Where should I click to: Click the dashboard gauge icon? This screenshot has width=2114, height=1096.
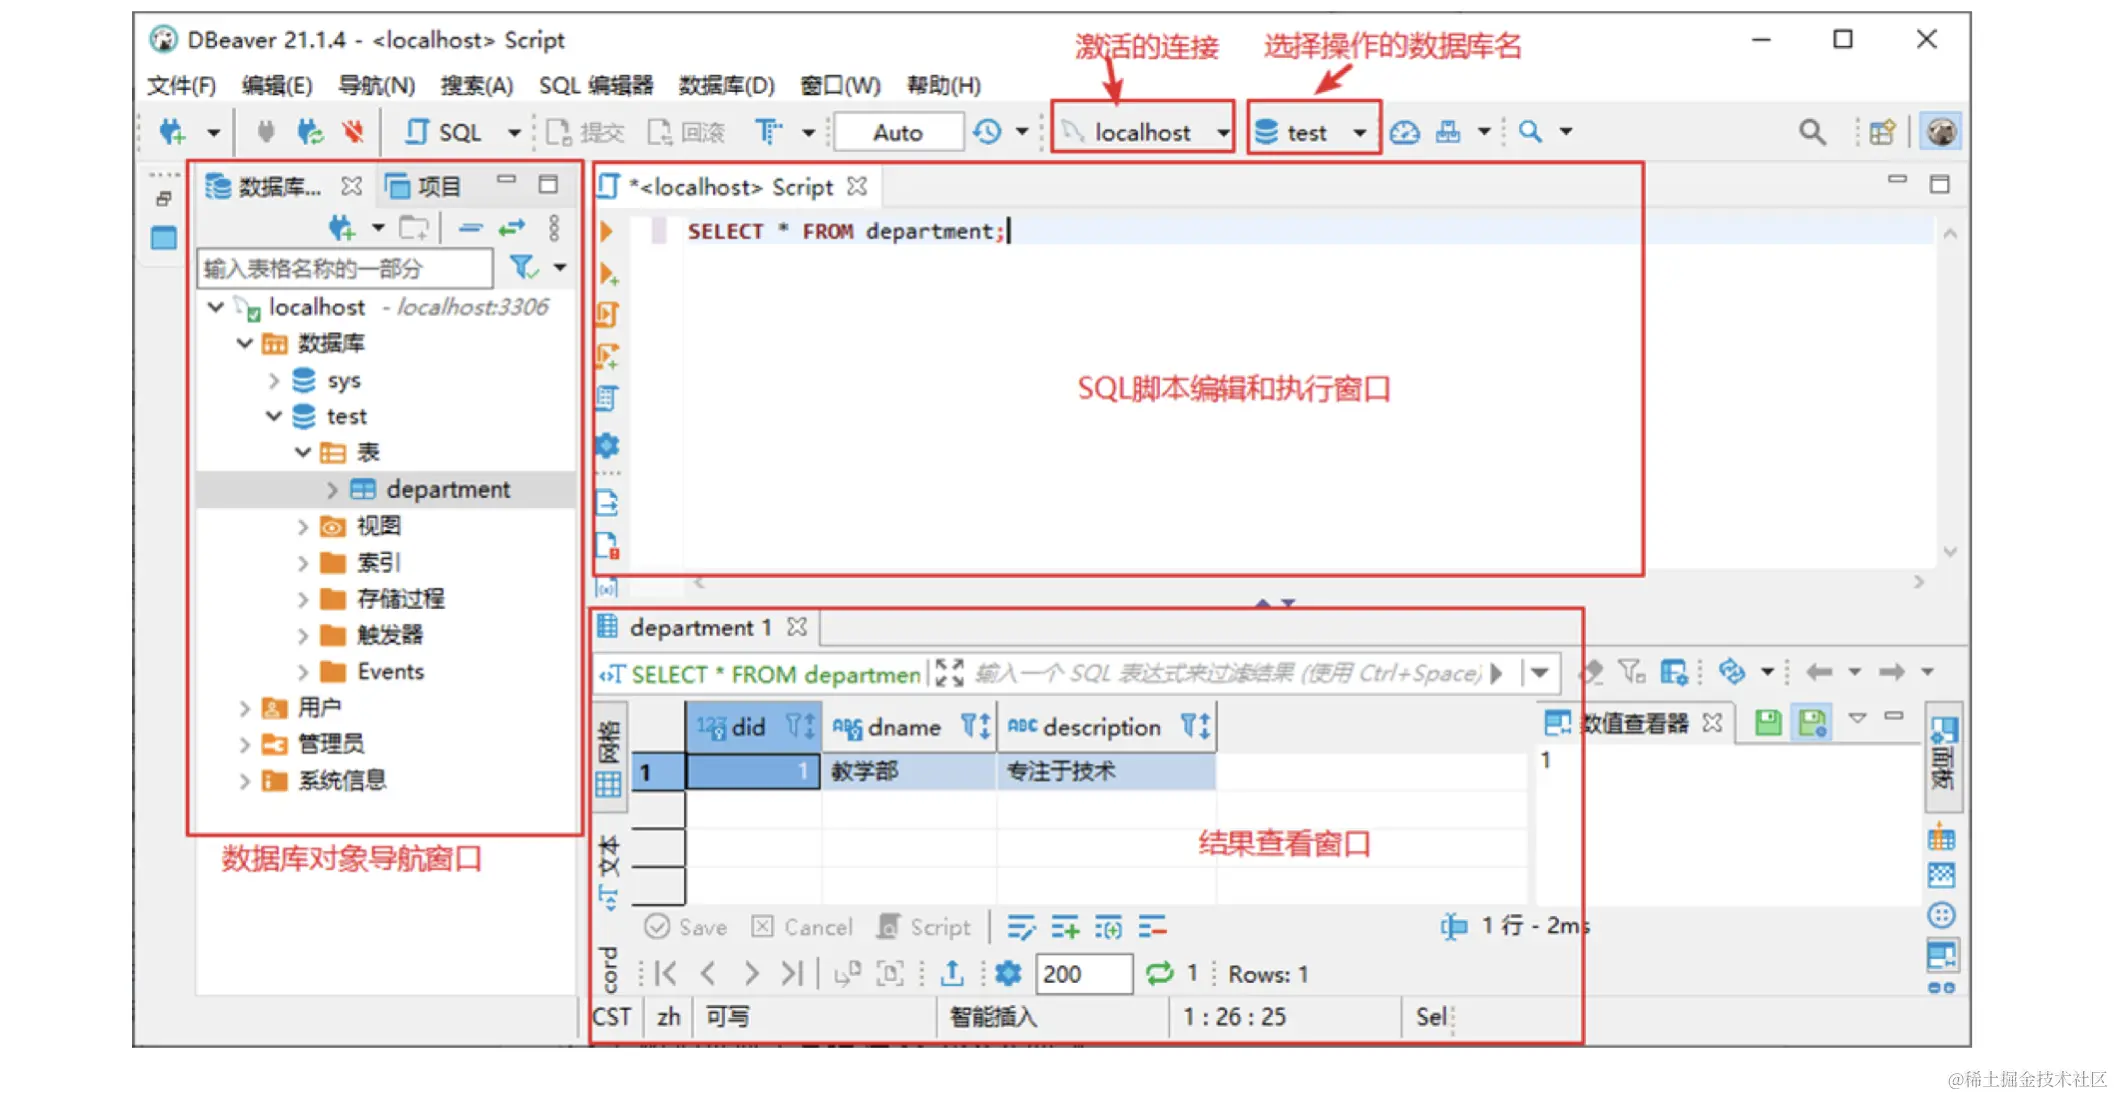1404,132
